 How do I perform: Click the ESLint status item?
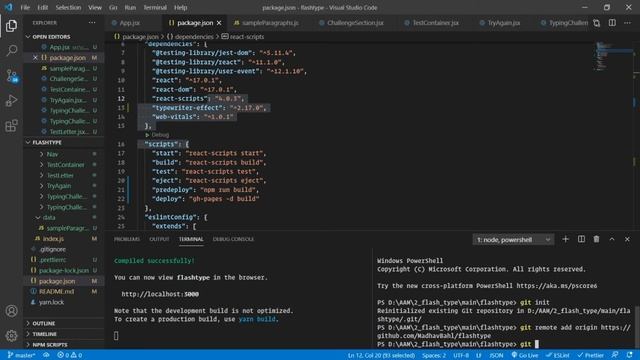[x=558, y=355]
